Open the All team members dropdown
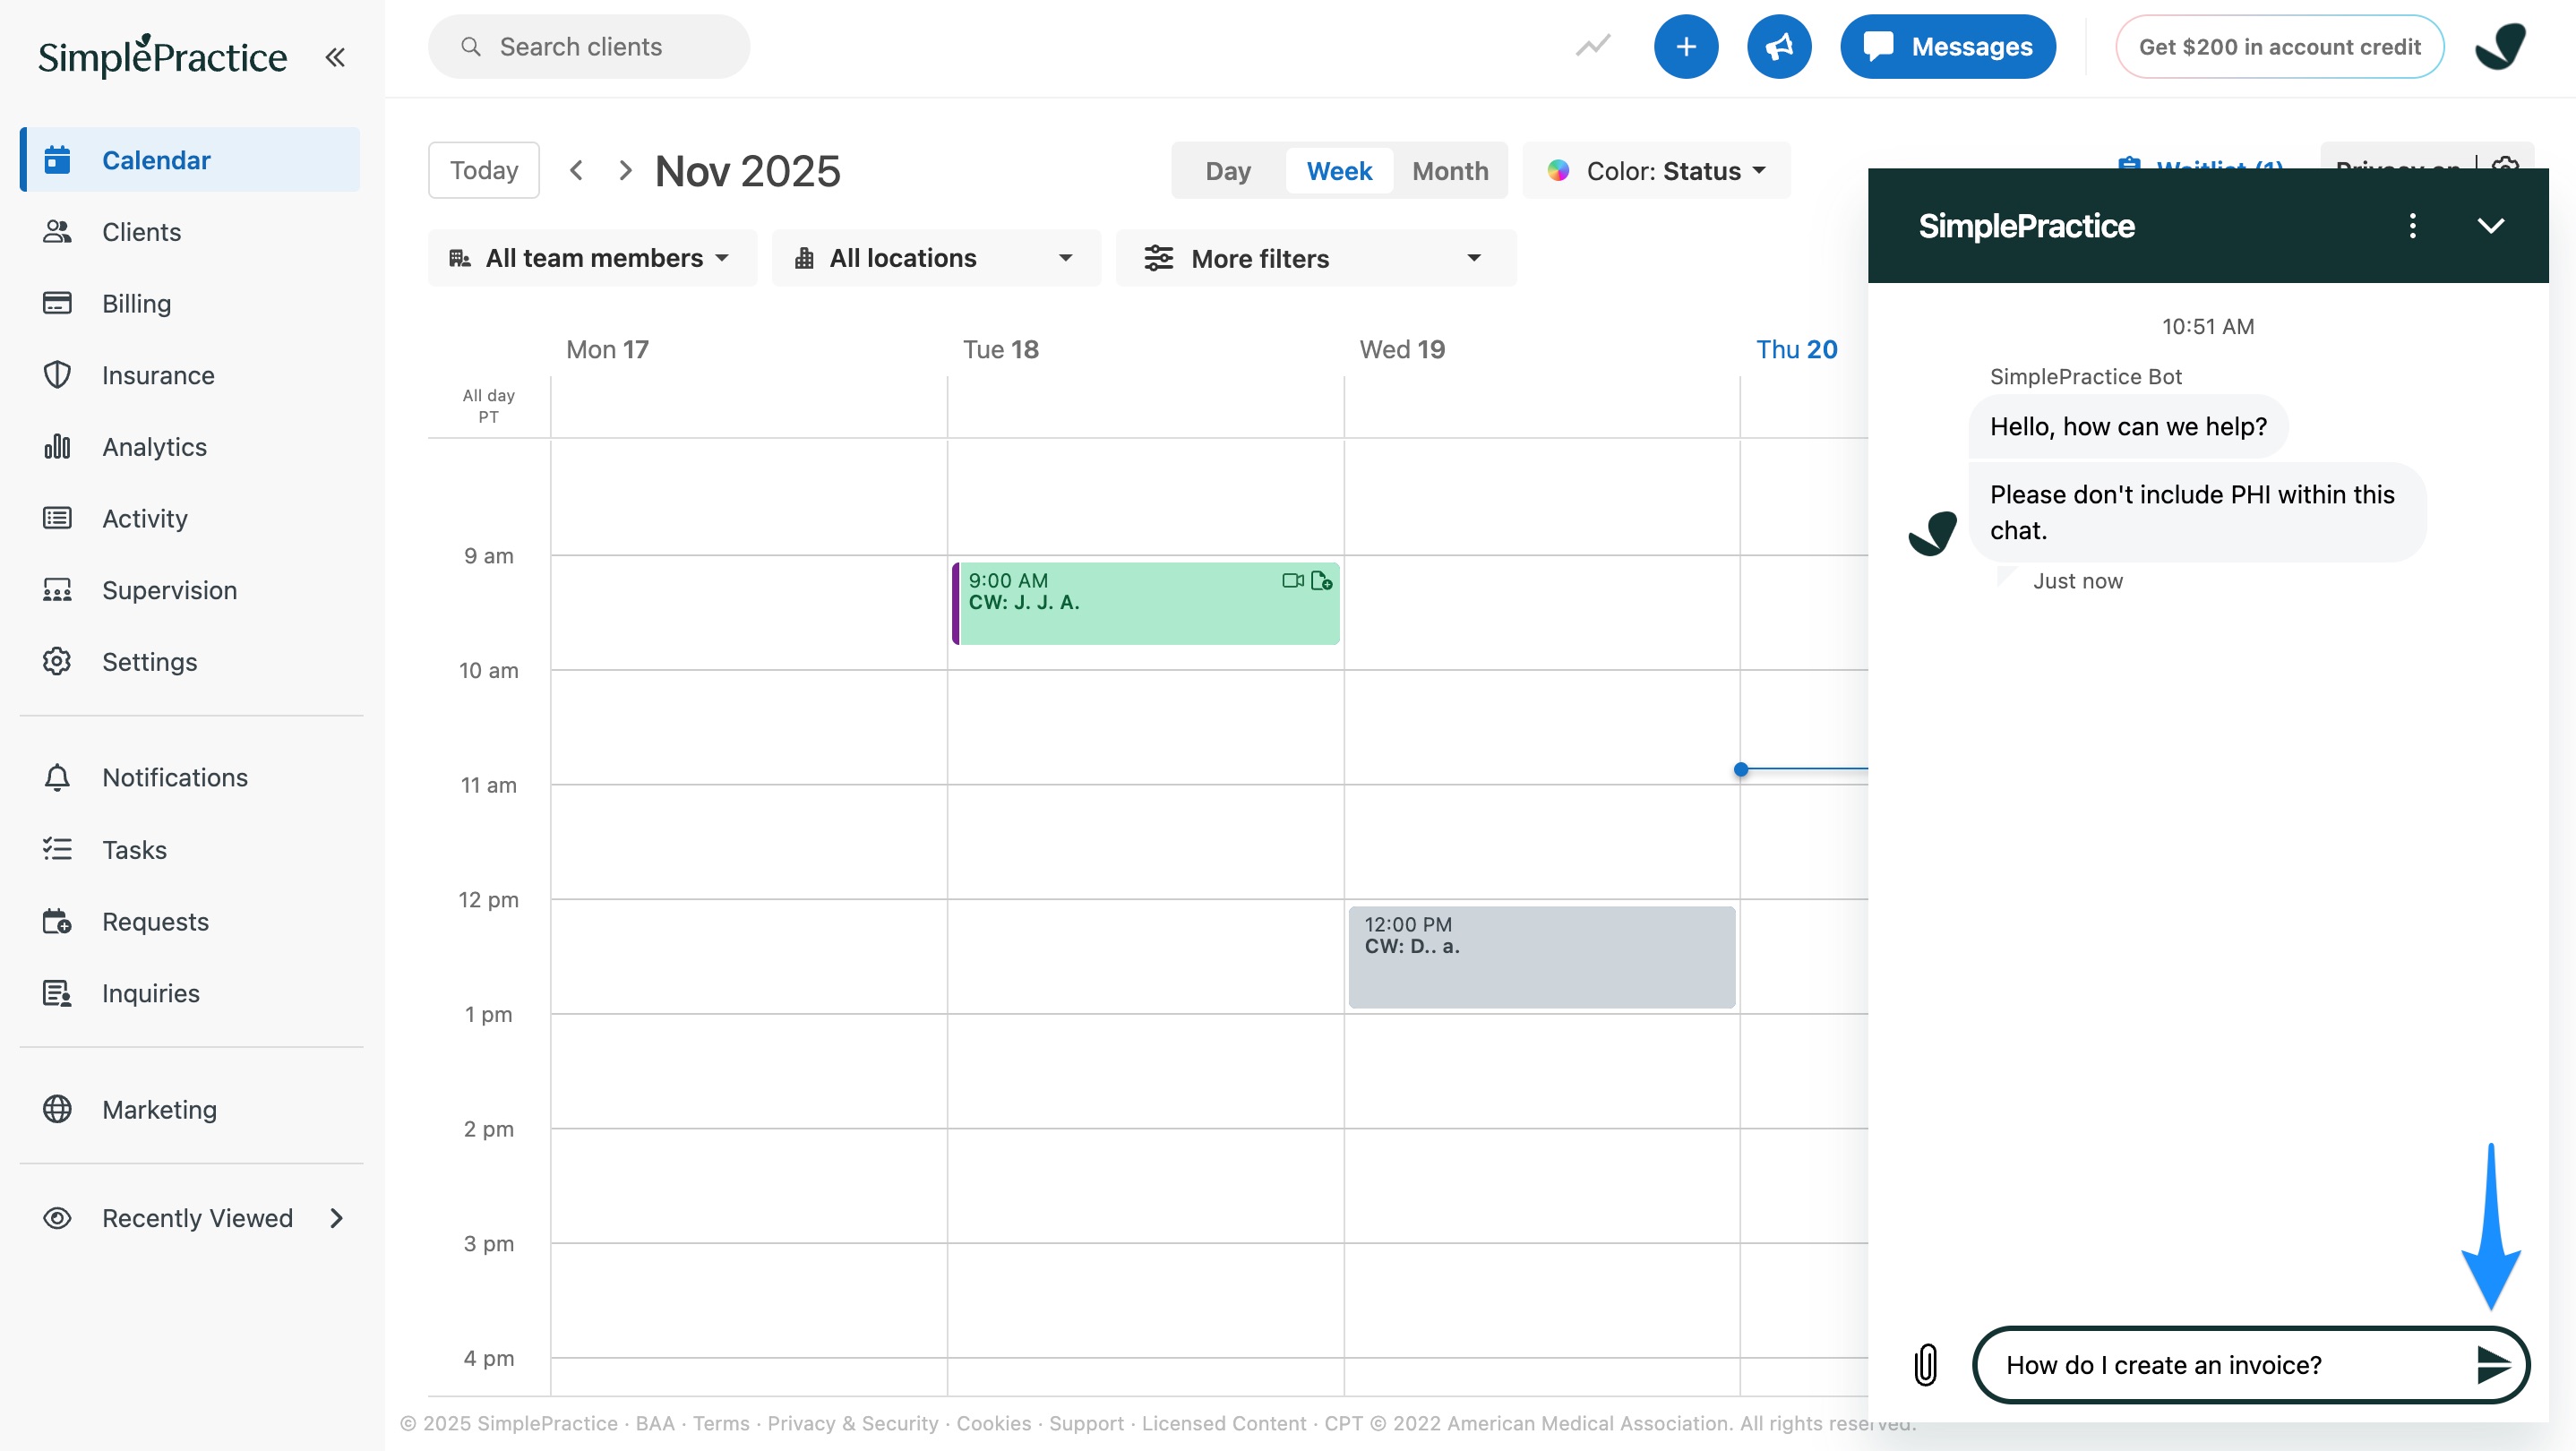 [x=592, y=258]
